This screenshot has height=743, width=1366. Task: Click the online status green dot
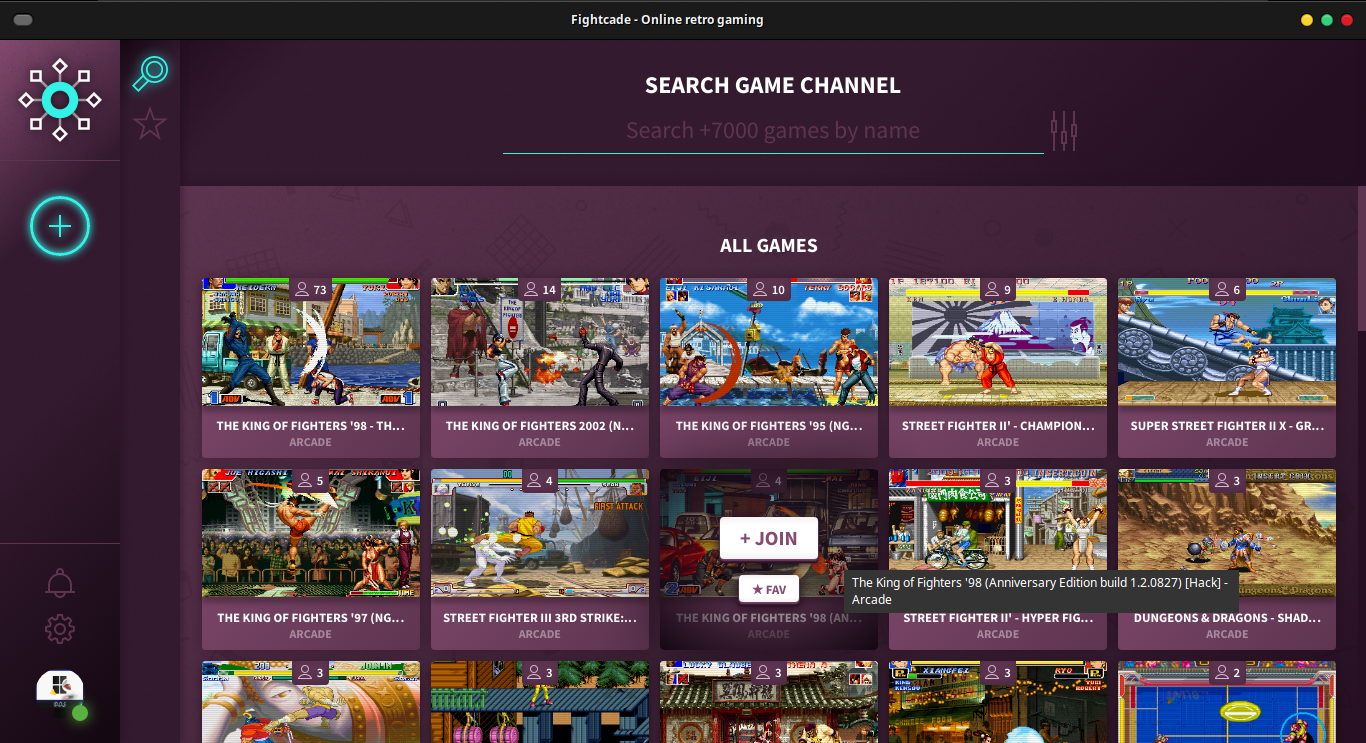click(80, 713)
